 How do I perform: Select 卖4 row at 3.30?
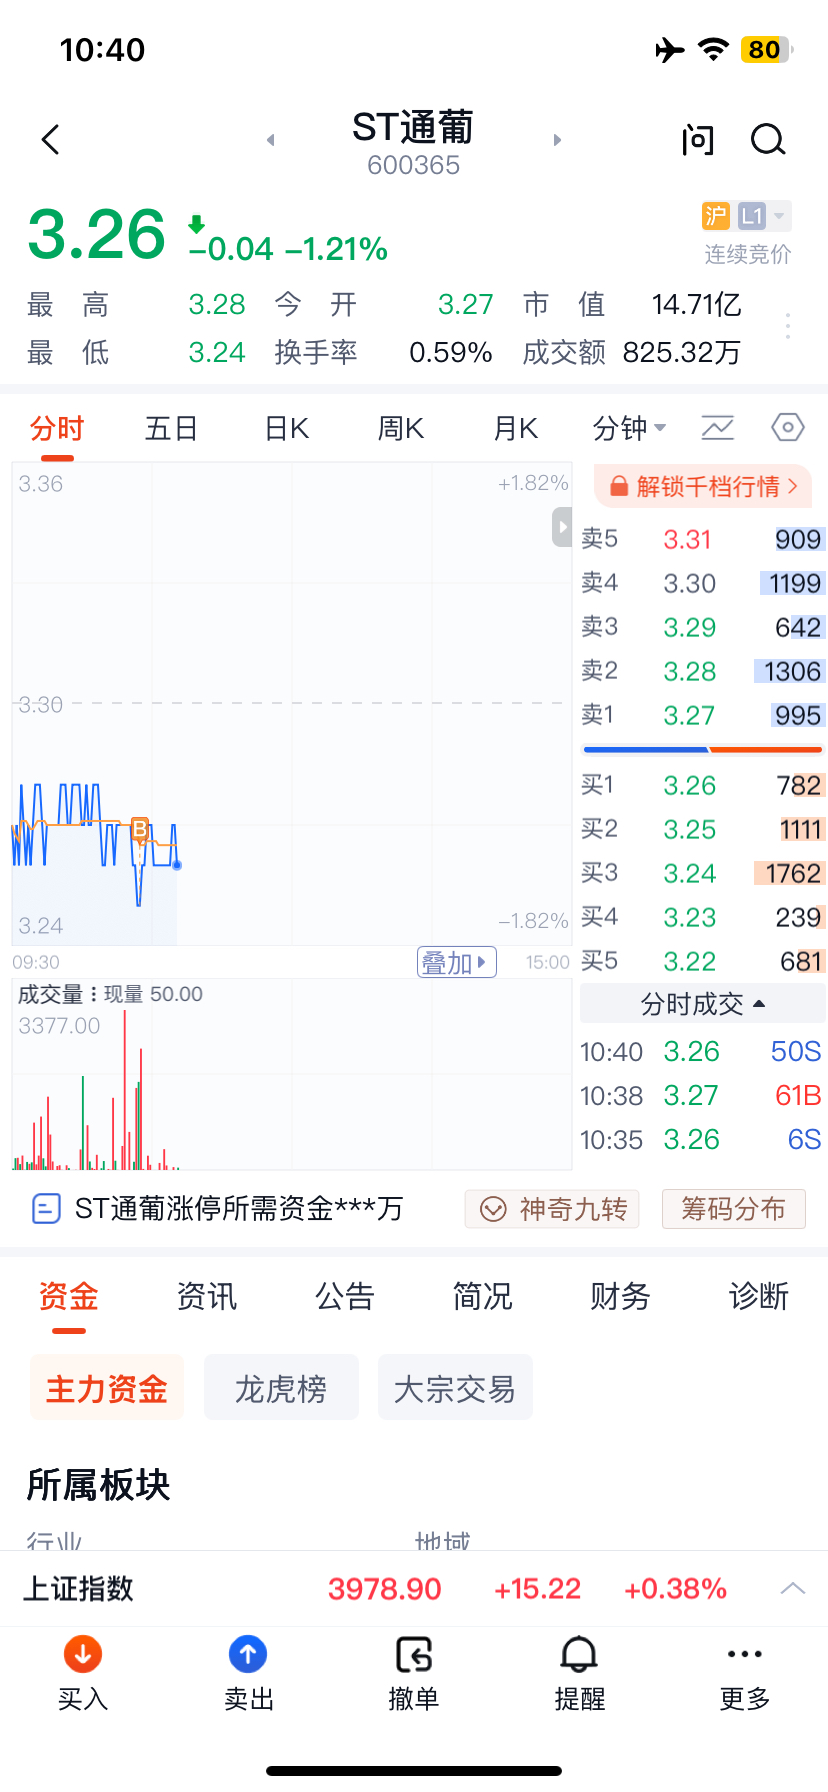(x=703, y=583)
